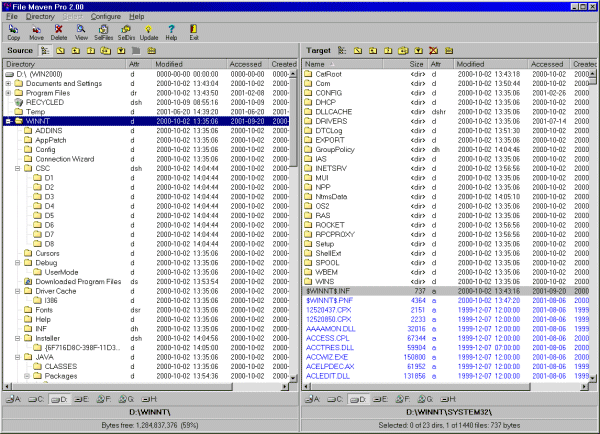This screenshot has height=434, width=600.
Task: Sort Target list by Modified column header
Action: (491, 64)
